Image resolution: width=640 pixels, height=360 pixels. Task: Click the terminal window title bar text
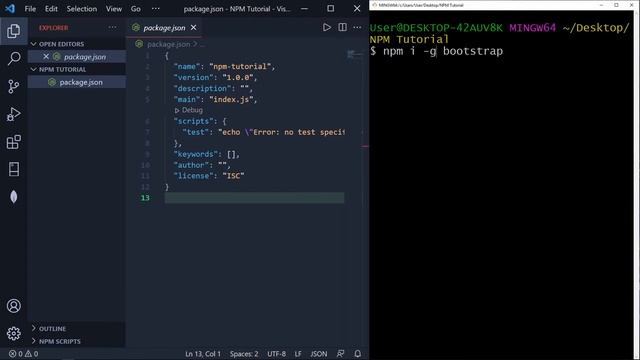pyautogui.click(x=421, y=5)
